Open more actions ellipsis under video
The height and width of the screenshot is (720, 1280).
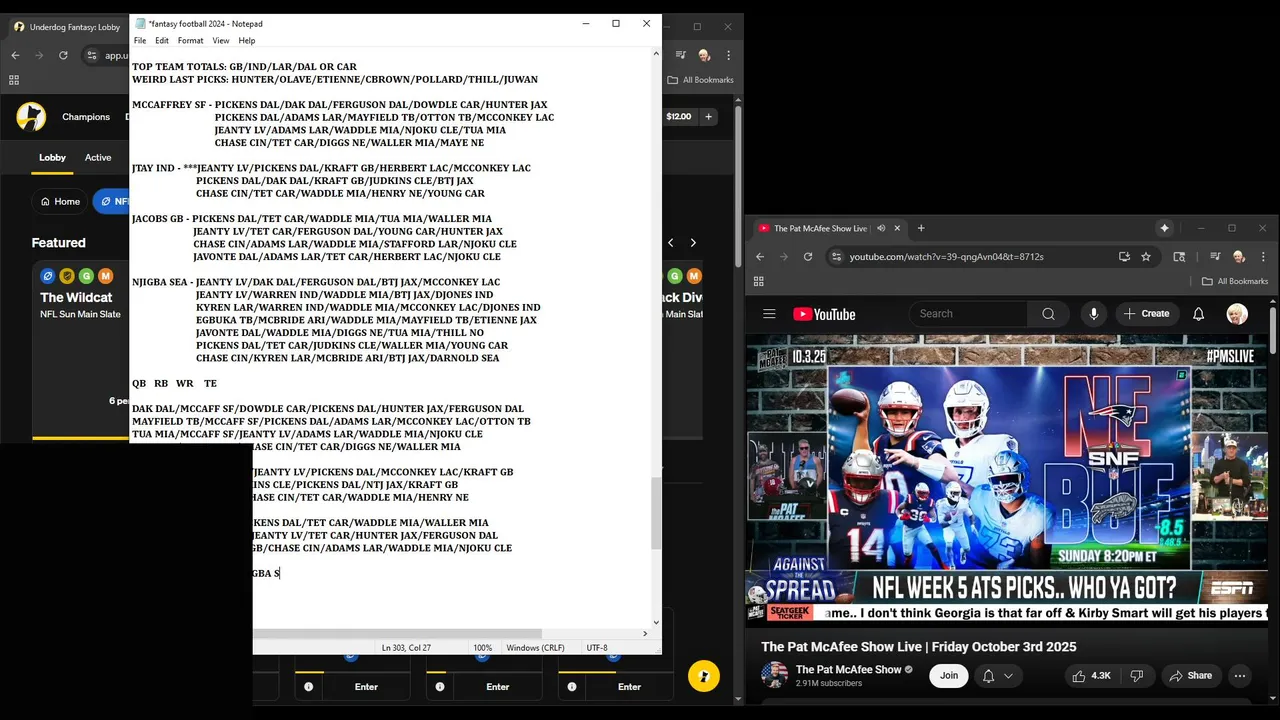click(1240, 676)
